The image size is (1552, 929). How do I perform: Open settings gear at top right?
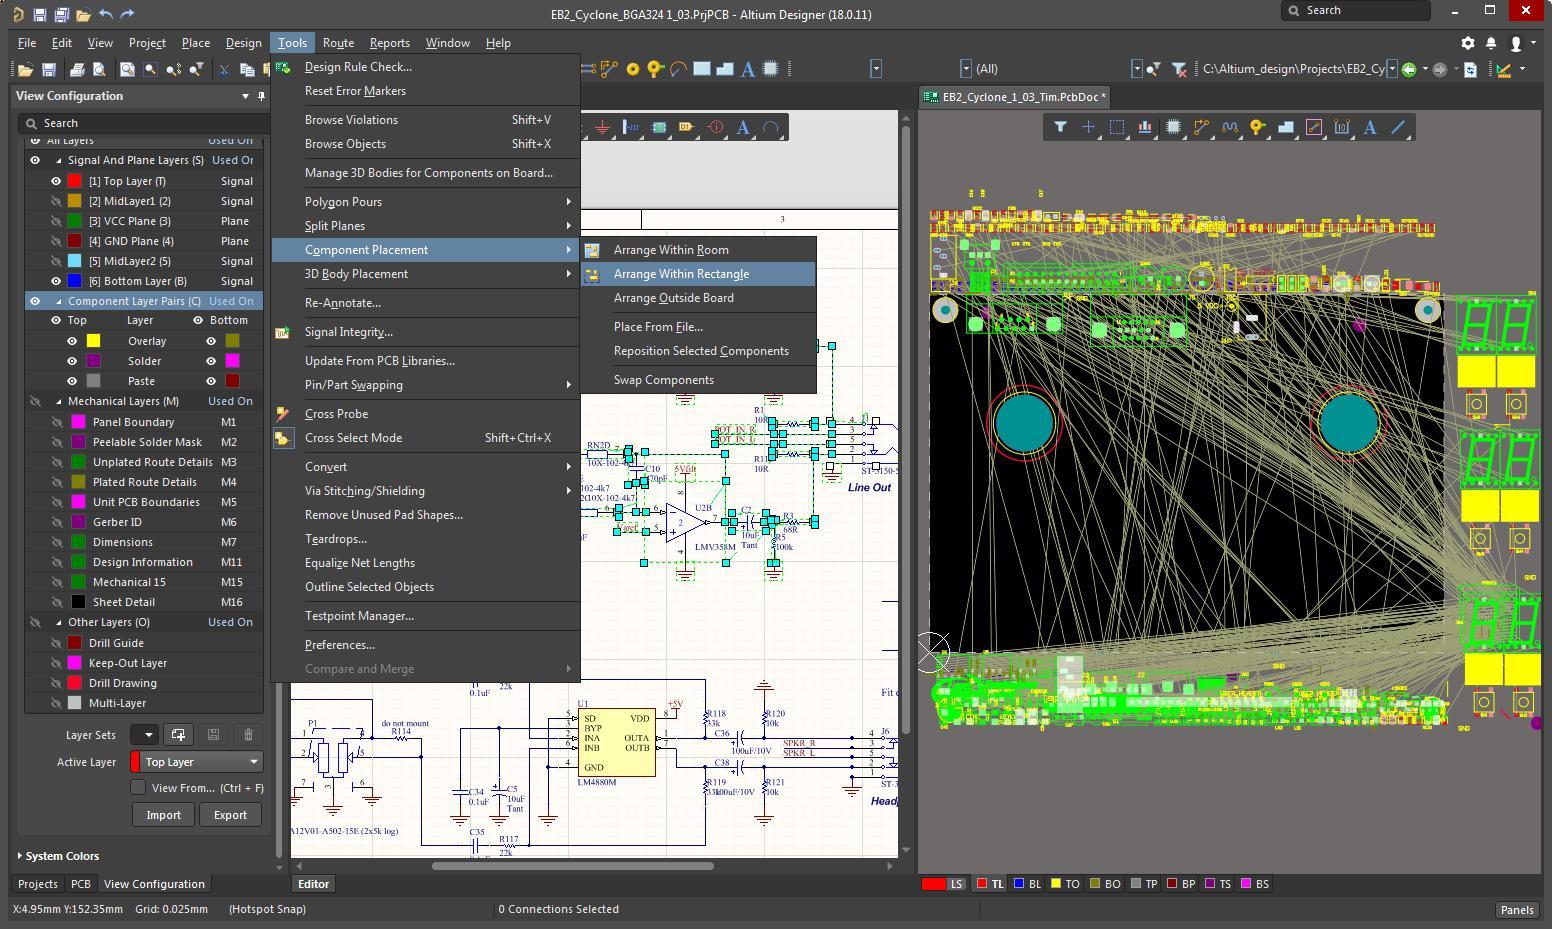pos(1468,43)
